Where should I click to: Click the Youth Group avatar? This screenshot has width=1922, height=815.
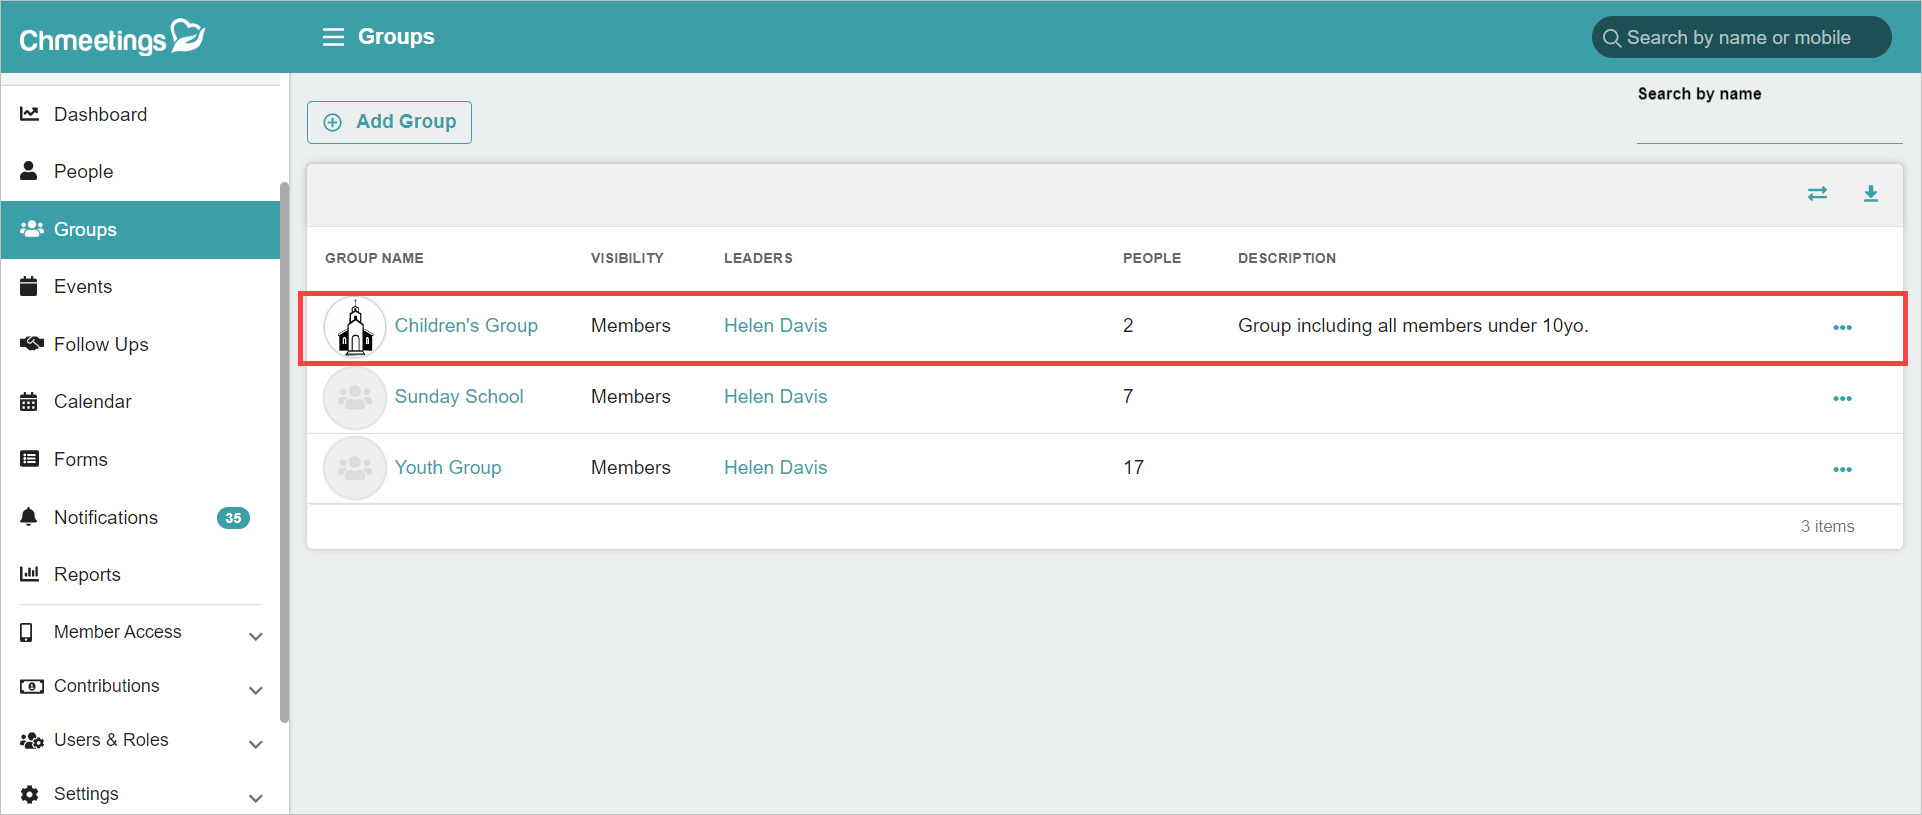[x=355, y=468]
